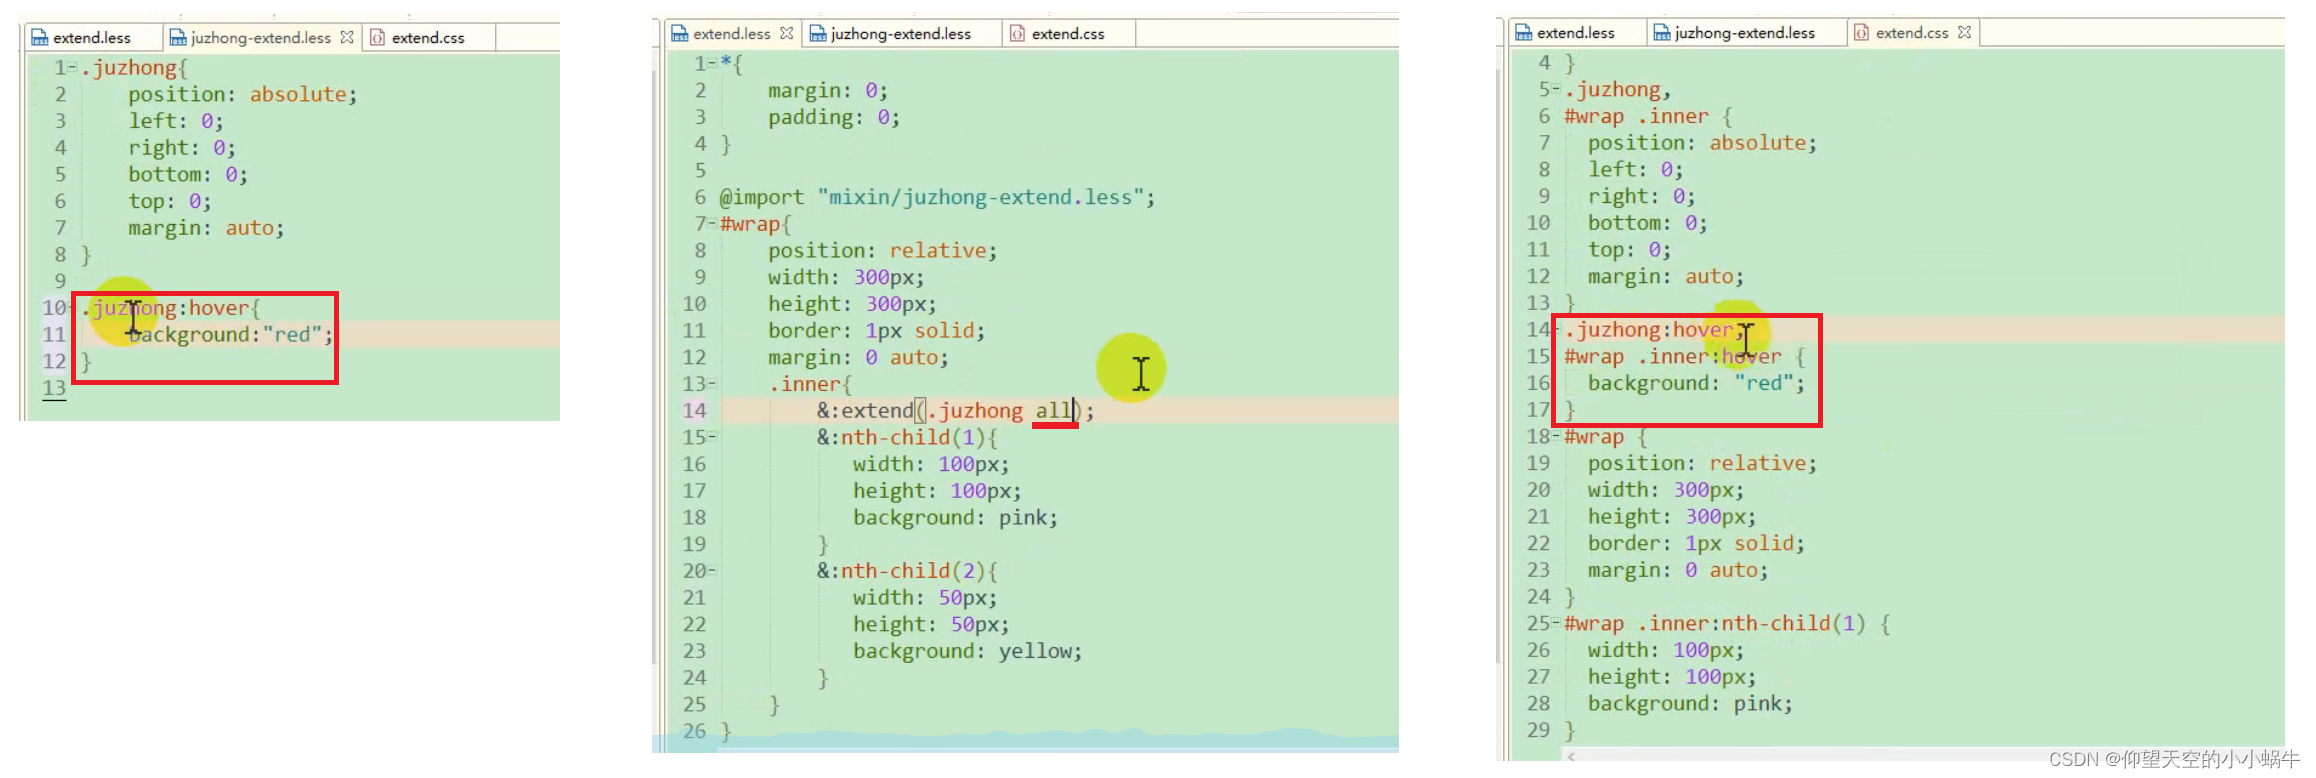The height and width of the screenshot is (778, 2316).
Task: Select juzhong-extend.less tab in left editor
Action: tap(261, 38)
